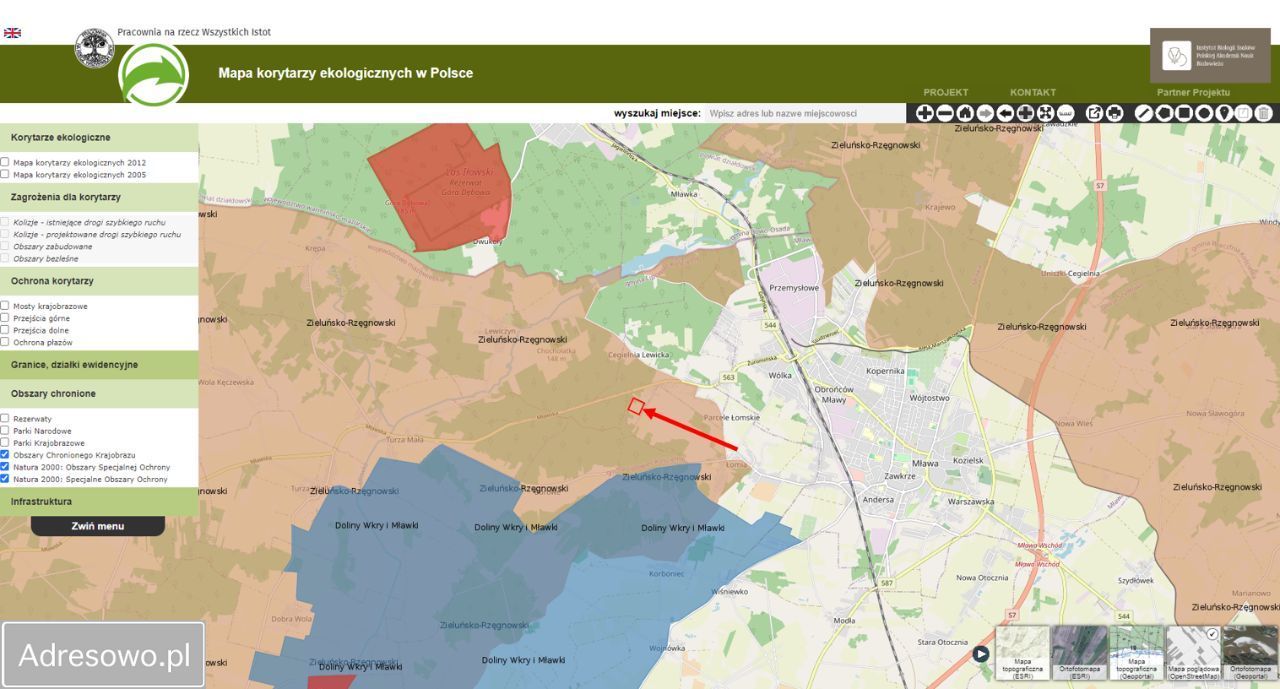The width and height of the screenshot is (1280, 689).
Task: Enable Mapa korytarzy ekologicznych 2012 layer
Action: point(5,162)
